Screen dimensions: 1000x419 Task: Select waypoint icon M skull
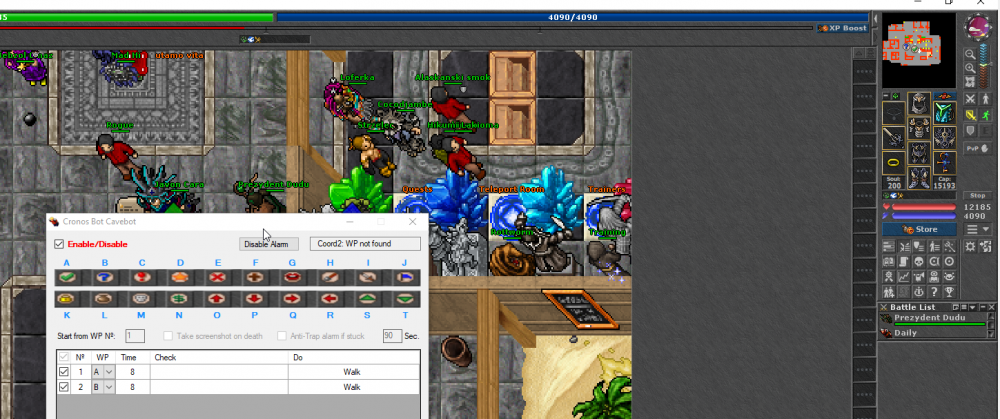coord(141,298)
